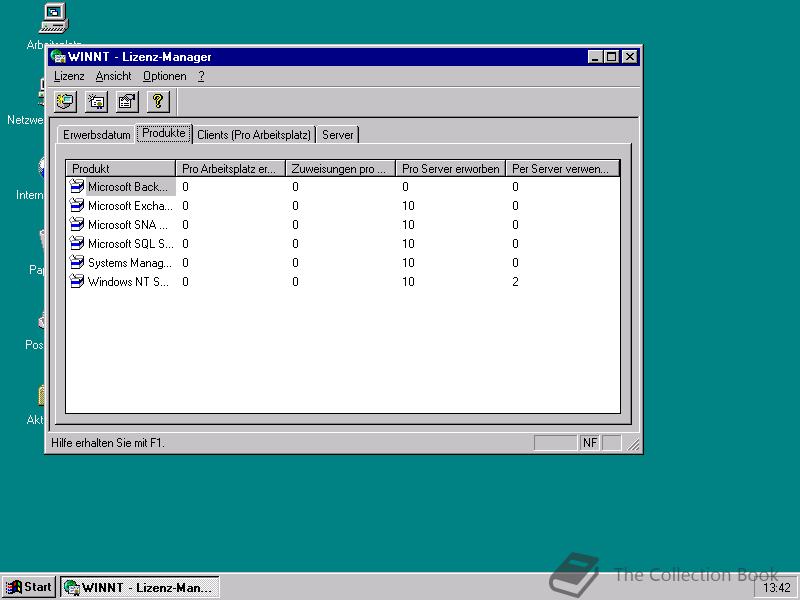Minimize the Lizenz-Manager window
800x600 pixels.
[594, 57]
